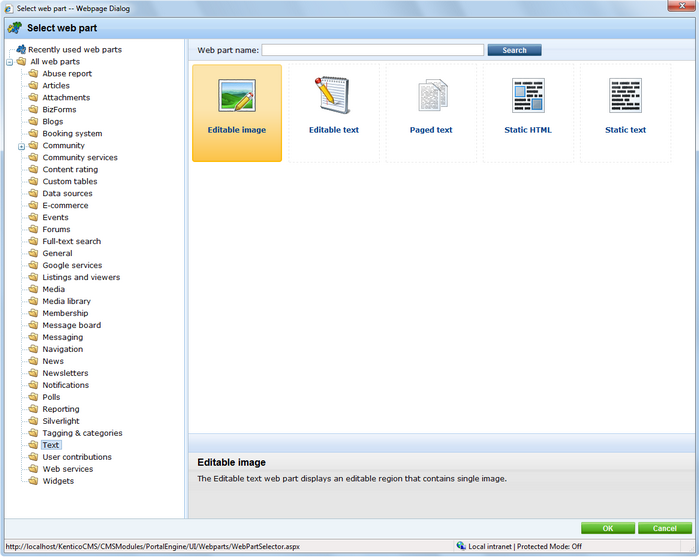Click the folder icon beside Widgets

tap(33, 482)
